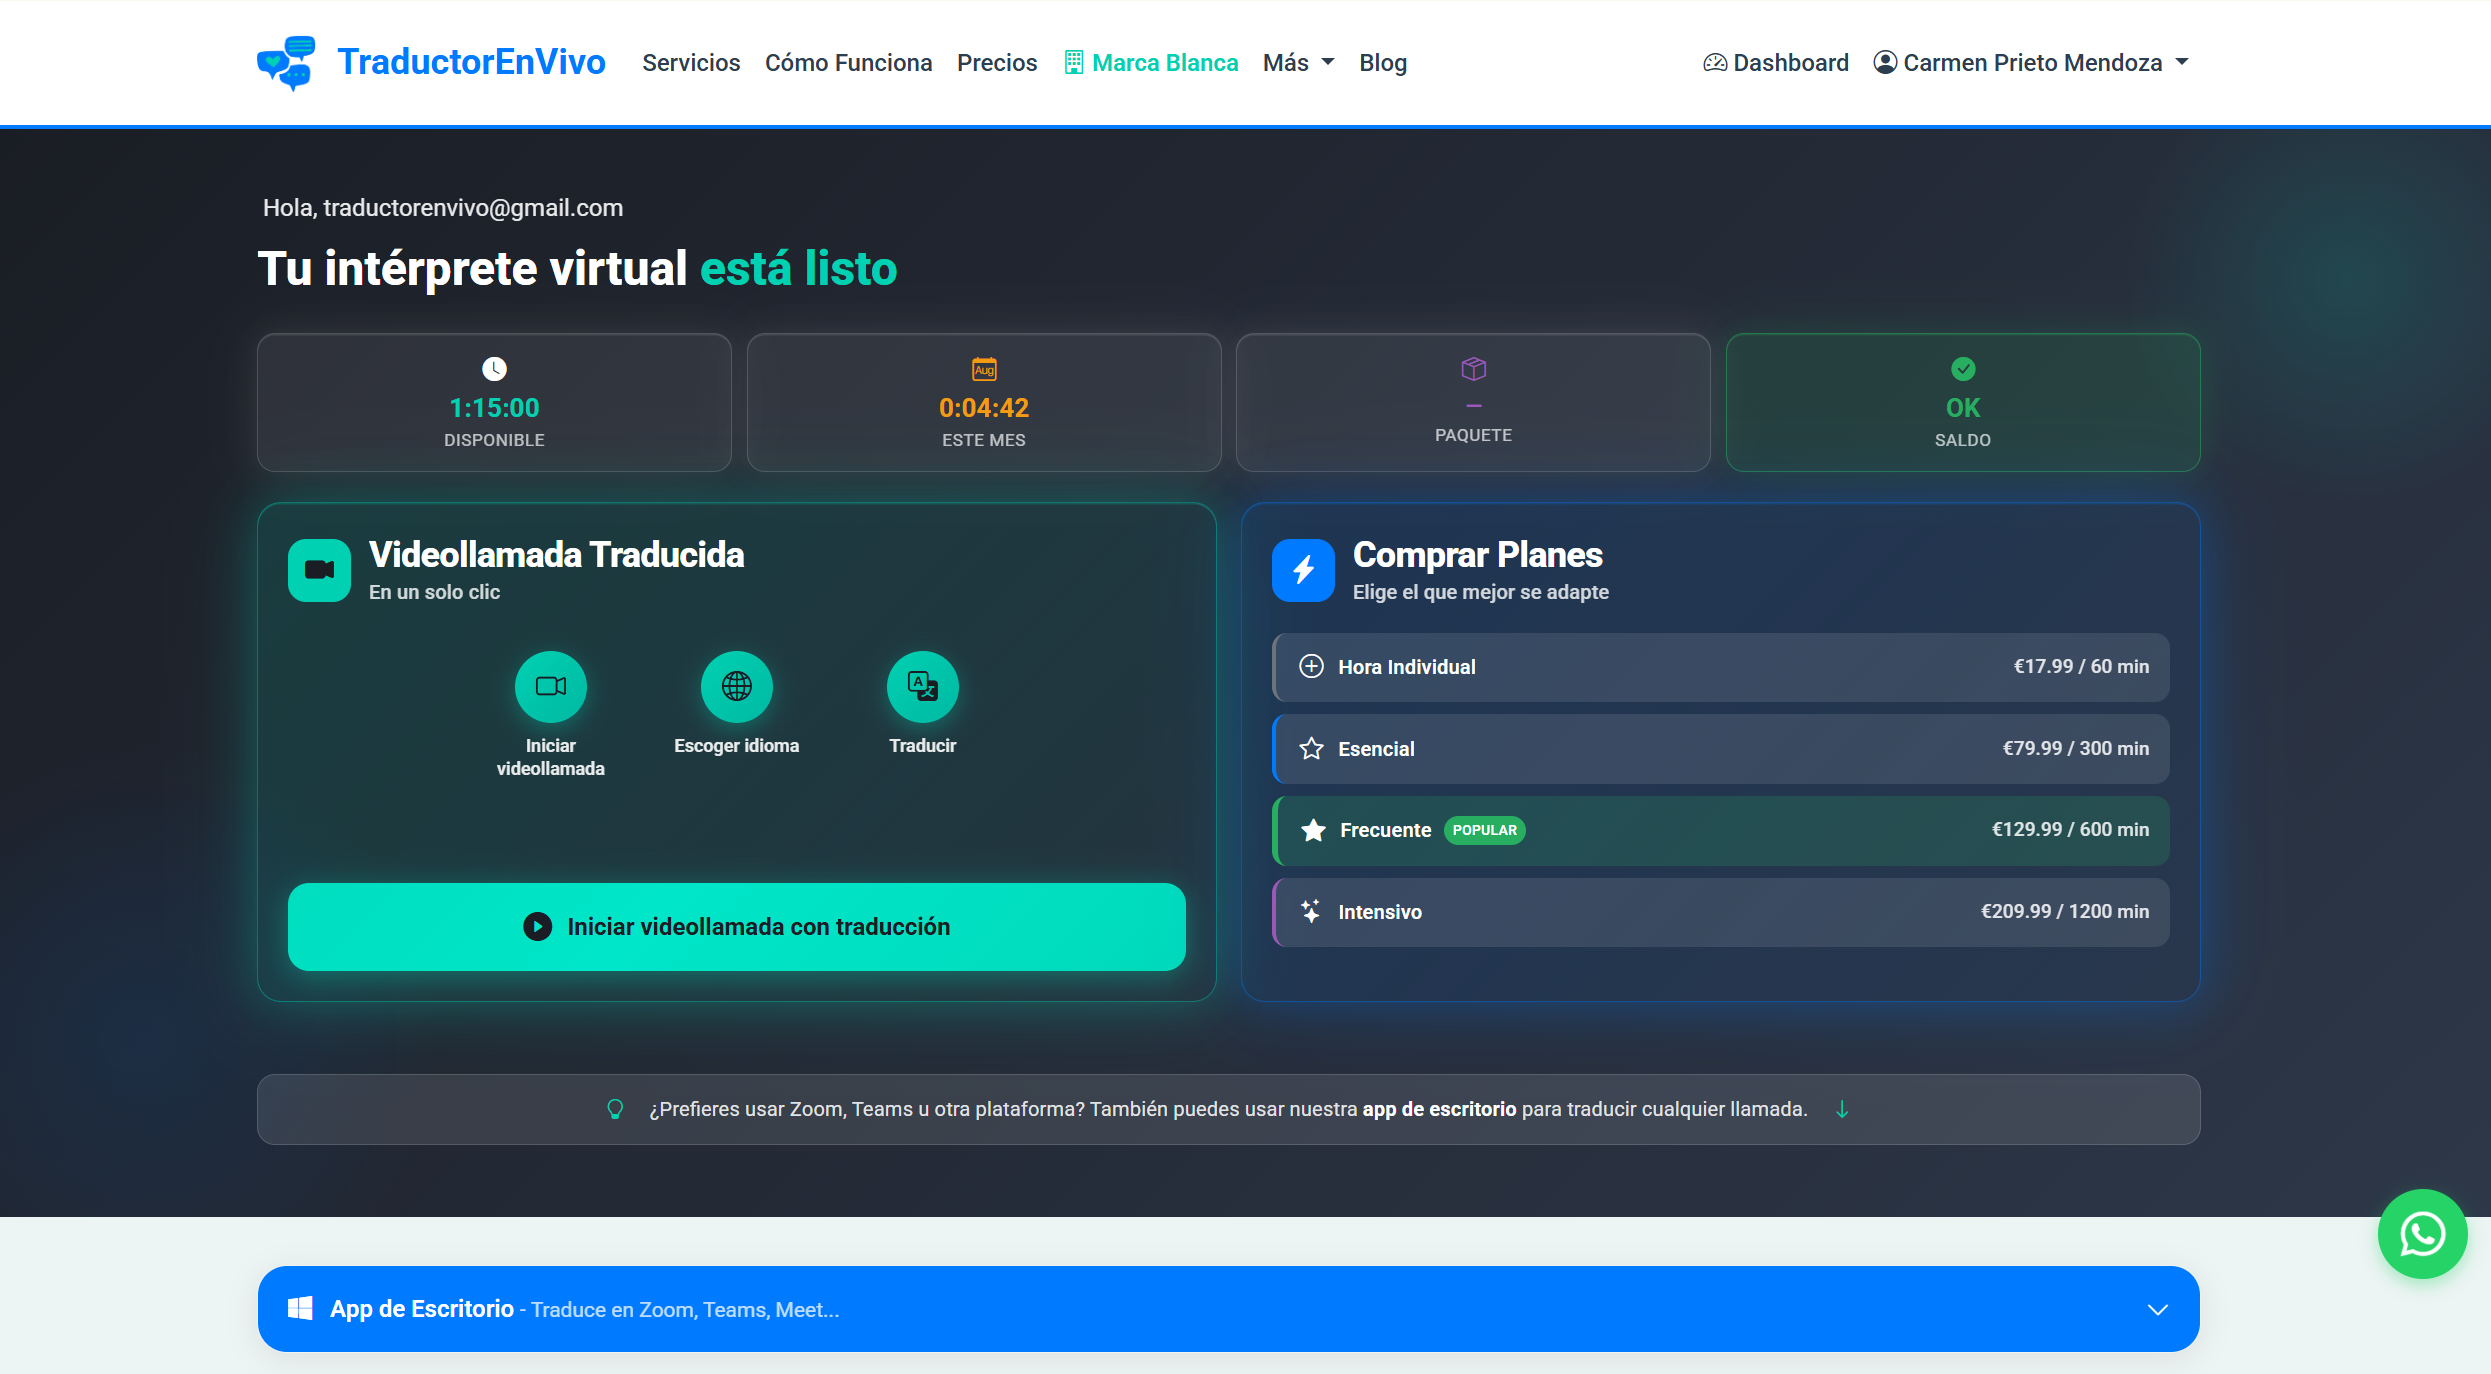The image size is (2491, 1374).
Task: Click Iniciar videollamada con traducción
Action: tap(737, 926)
